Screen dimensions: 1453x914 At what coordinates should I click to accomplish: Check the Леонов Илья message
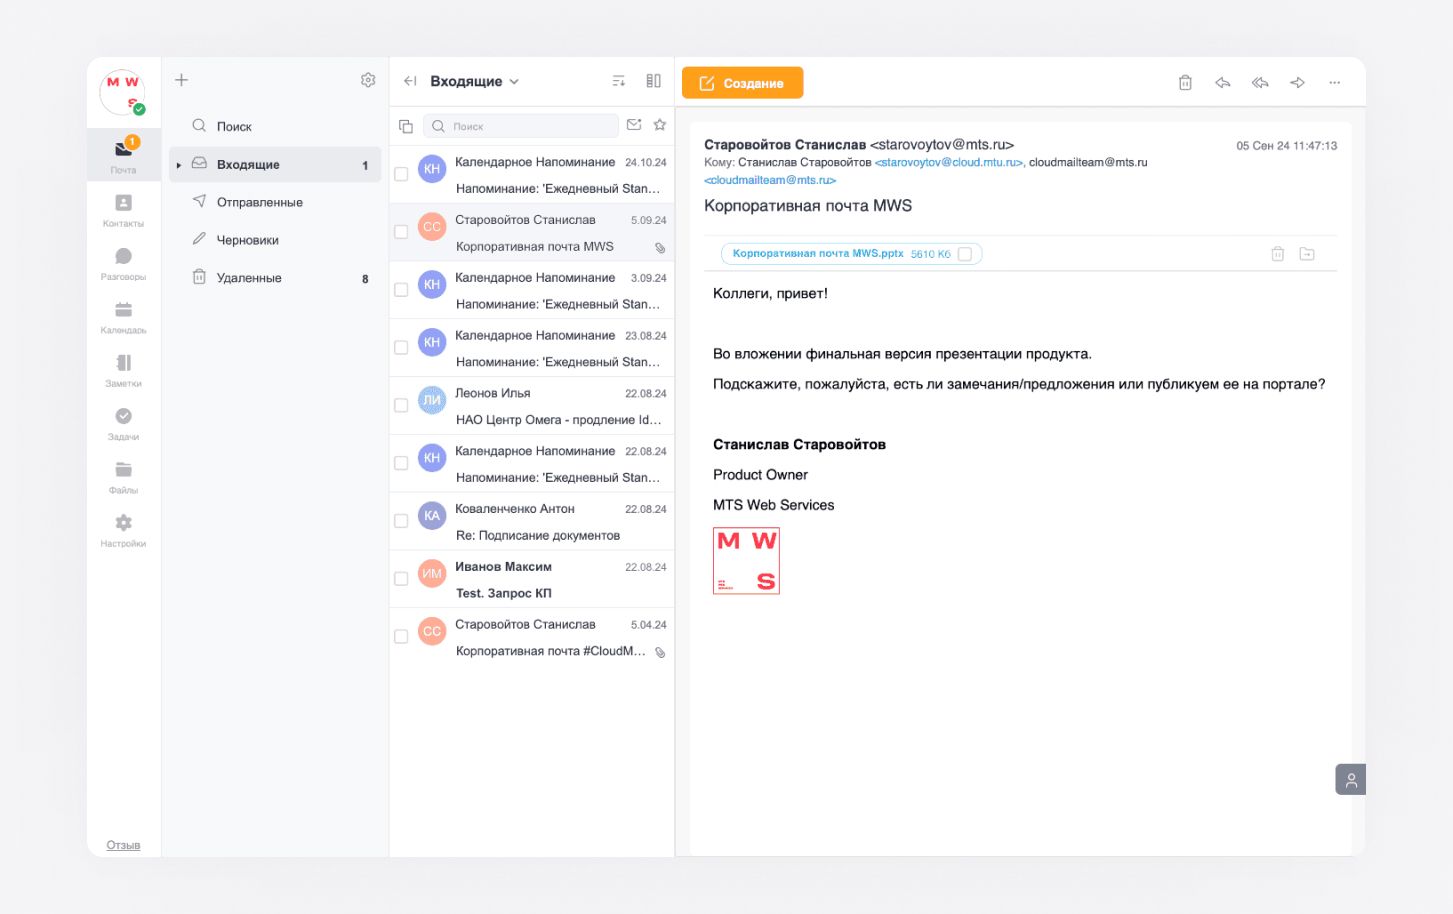[401, 406]
